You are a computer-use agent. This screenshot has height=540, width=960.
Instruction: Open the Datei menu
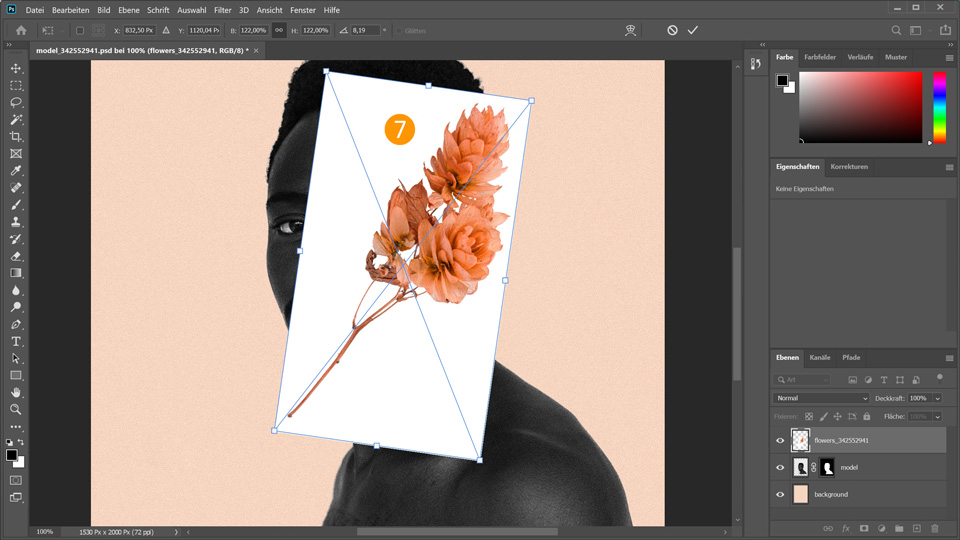click(x=35, y=10)
